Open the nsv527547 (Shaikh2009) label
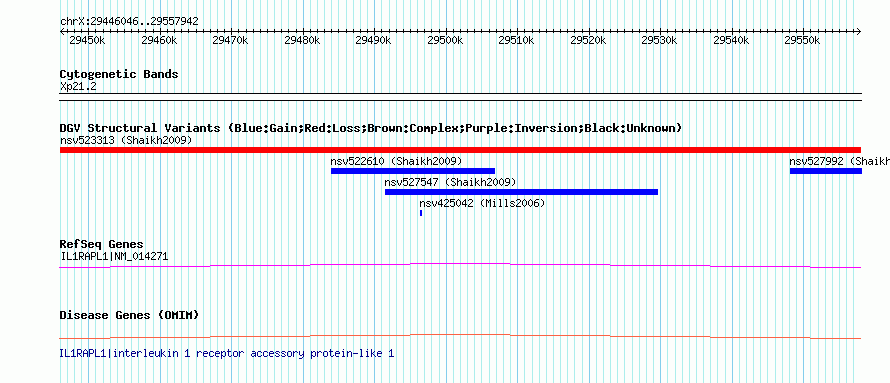 click(x=450, y=182)
